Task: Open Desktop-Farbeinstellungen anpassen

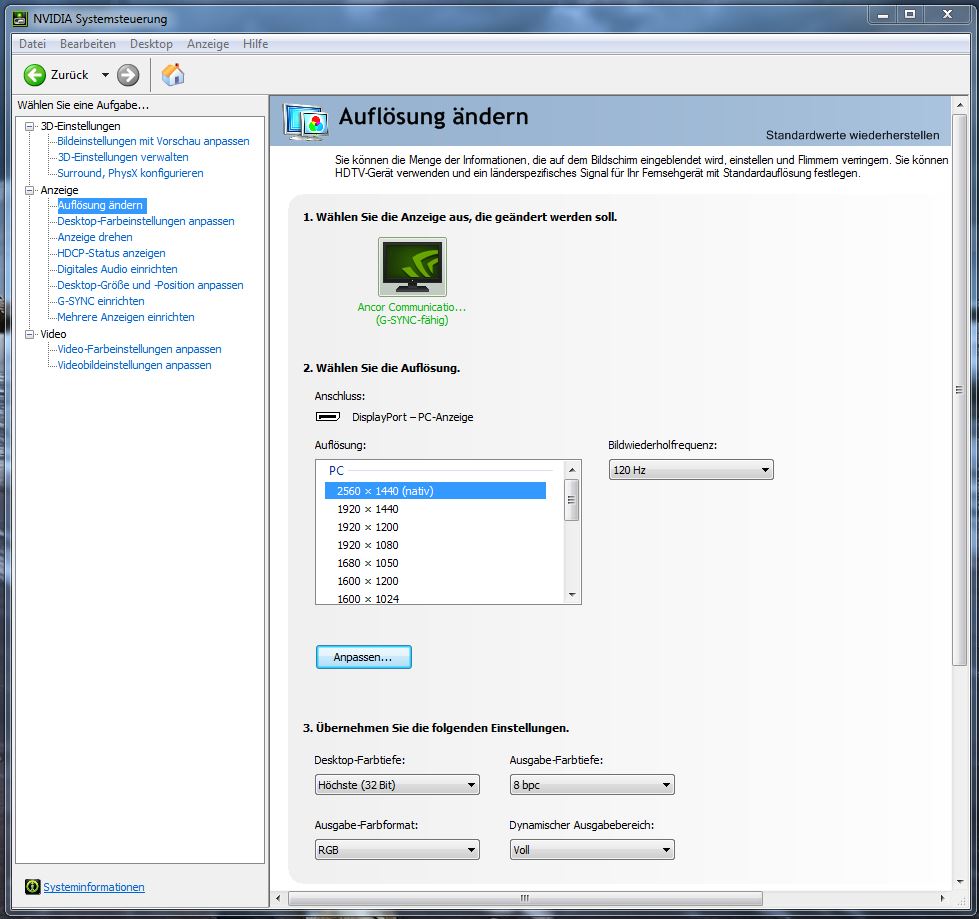Action: click(146, 221)
